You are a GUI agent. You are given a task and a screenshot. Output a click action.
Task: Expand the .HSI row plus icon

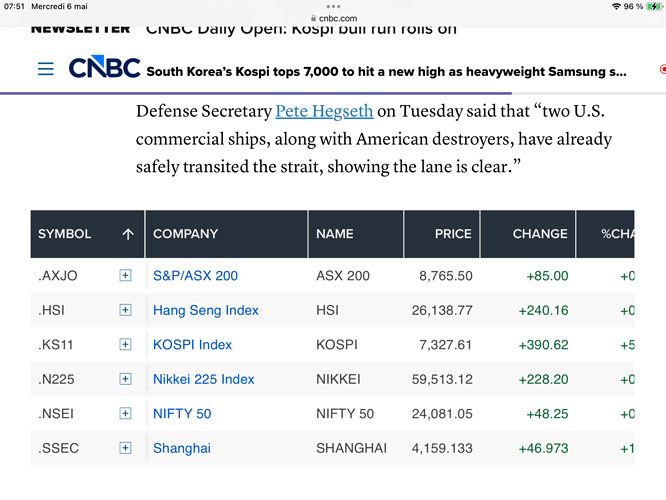click(125, 310)
